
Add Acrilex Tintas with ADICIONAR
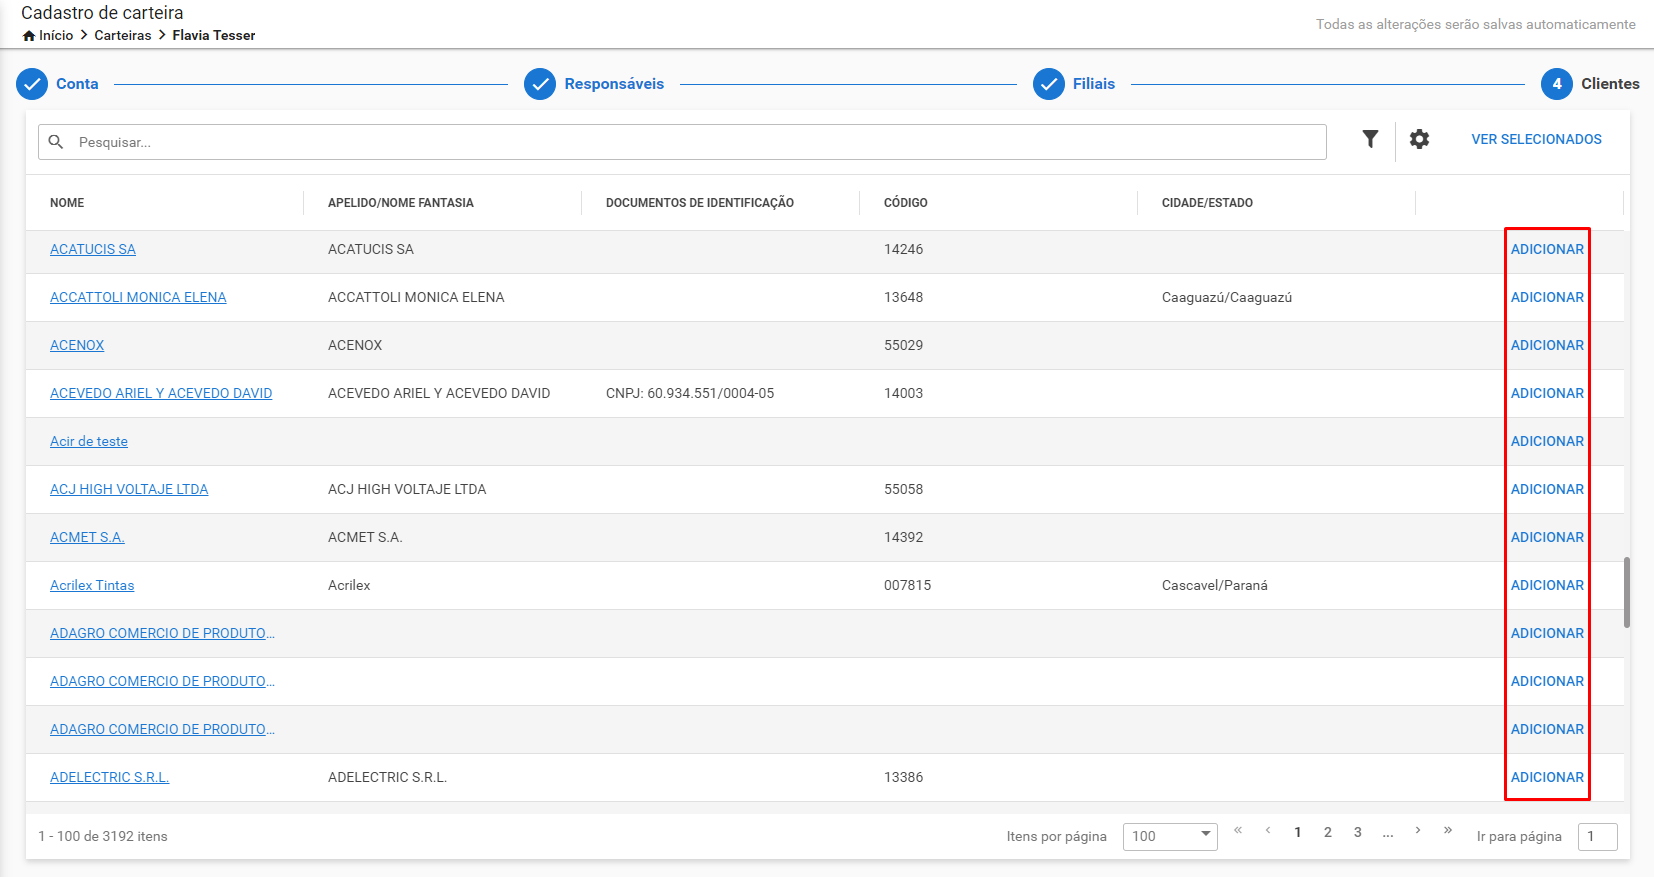pos(1547,585)
